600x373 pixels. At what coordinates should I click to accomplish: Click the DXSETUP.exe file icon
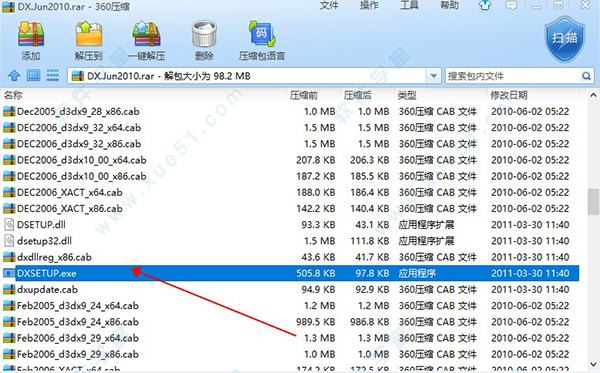9,273
